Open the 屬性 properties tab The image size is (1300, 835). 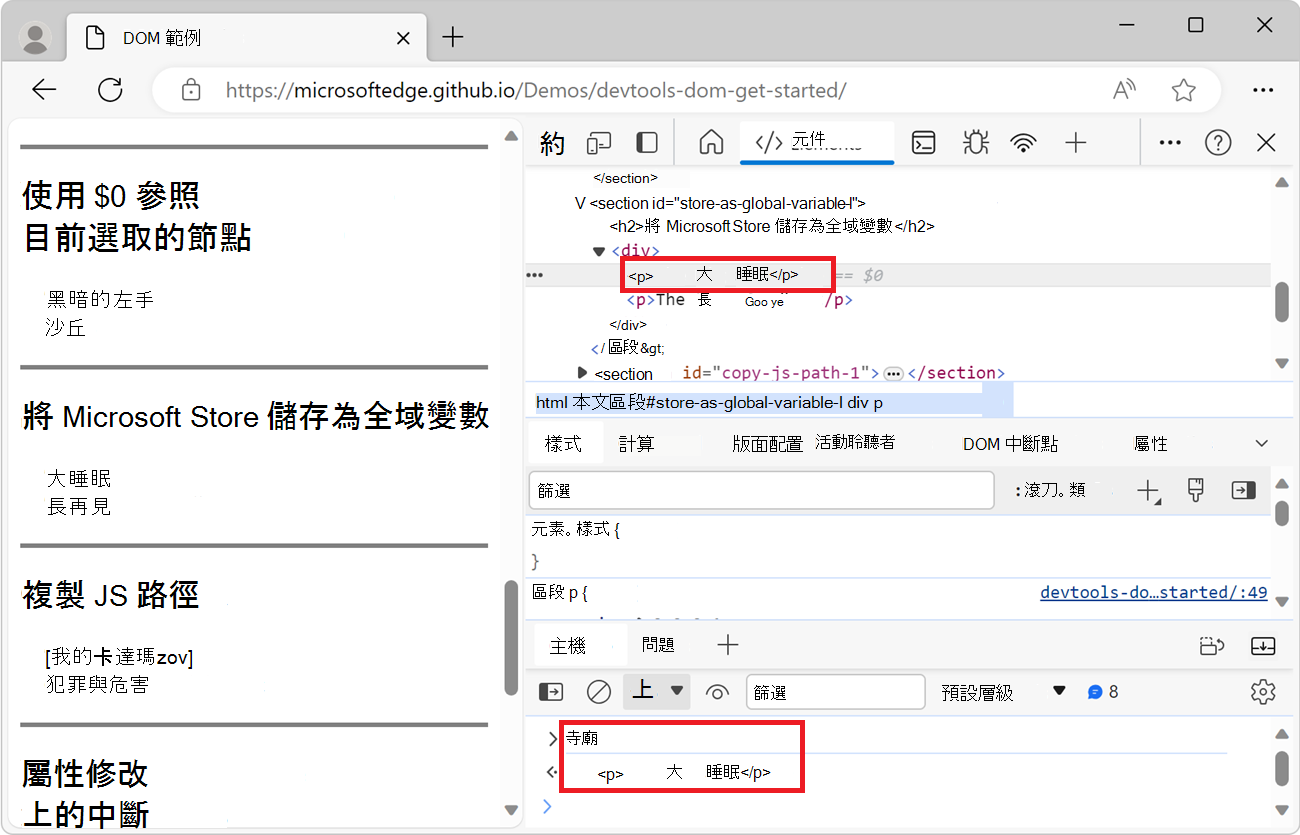1151,444
